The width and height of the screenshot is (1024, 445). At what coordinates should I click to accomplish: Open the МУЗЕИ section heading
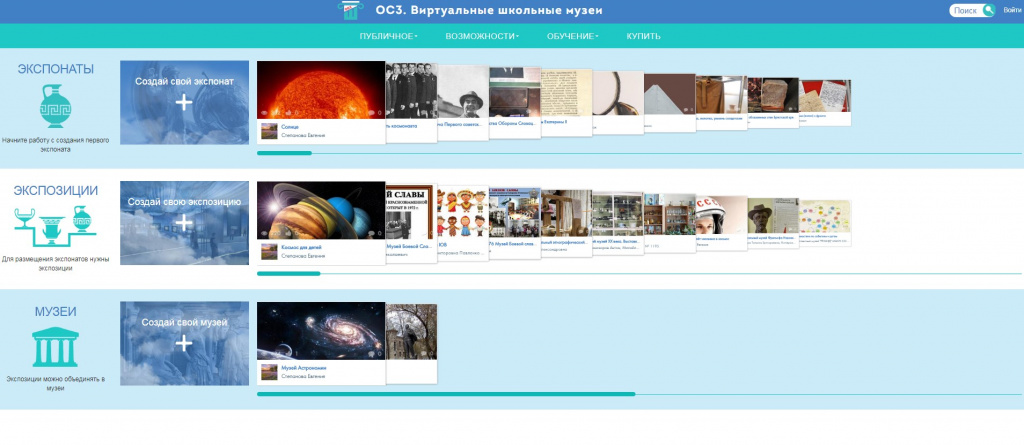56,312
